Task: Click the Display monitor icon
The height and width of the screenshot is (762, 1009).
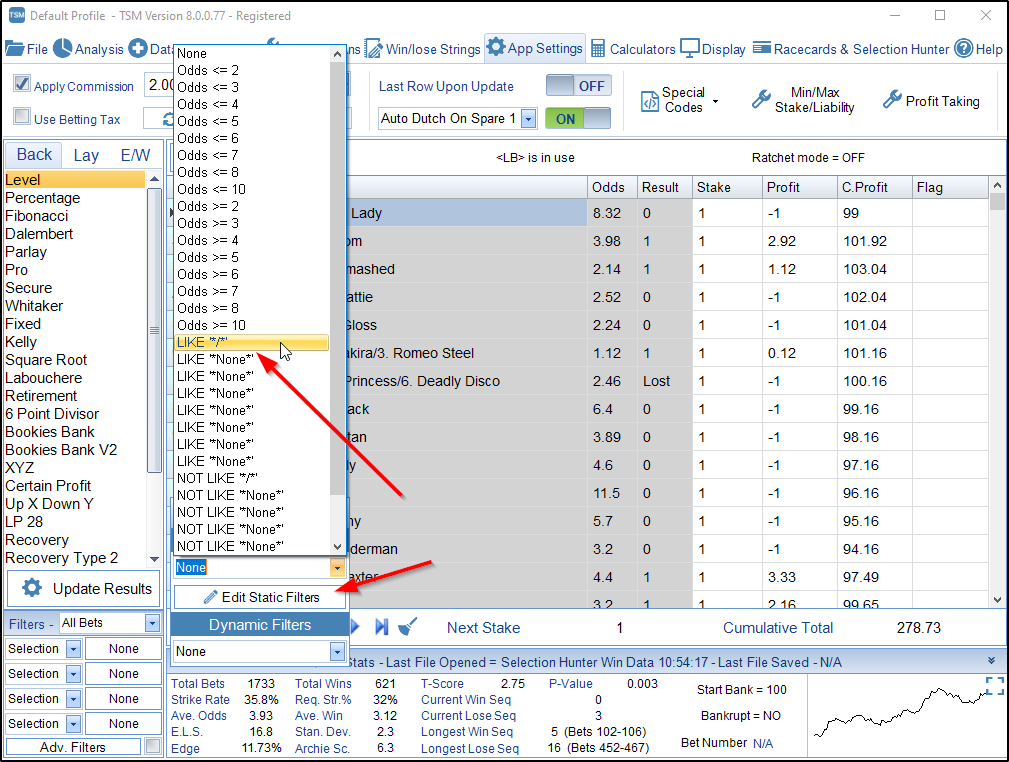Action: (690, 49)
